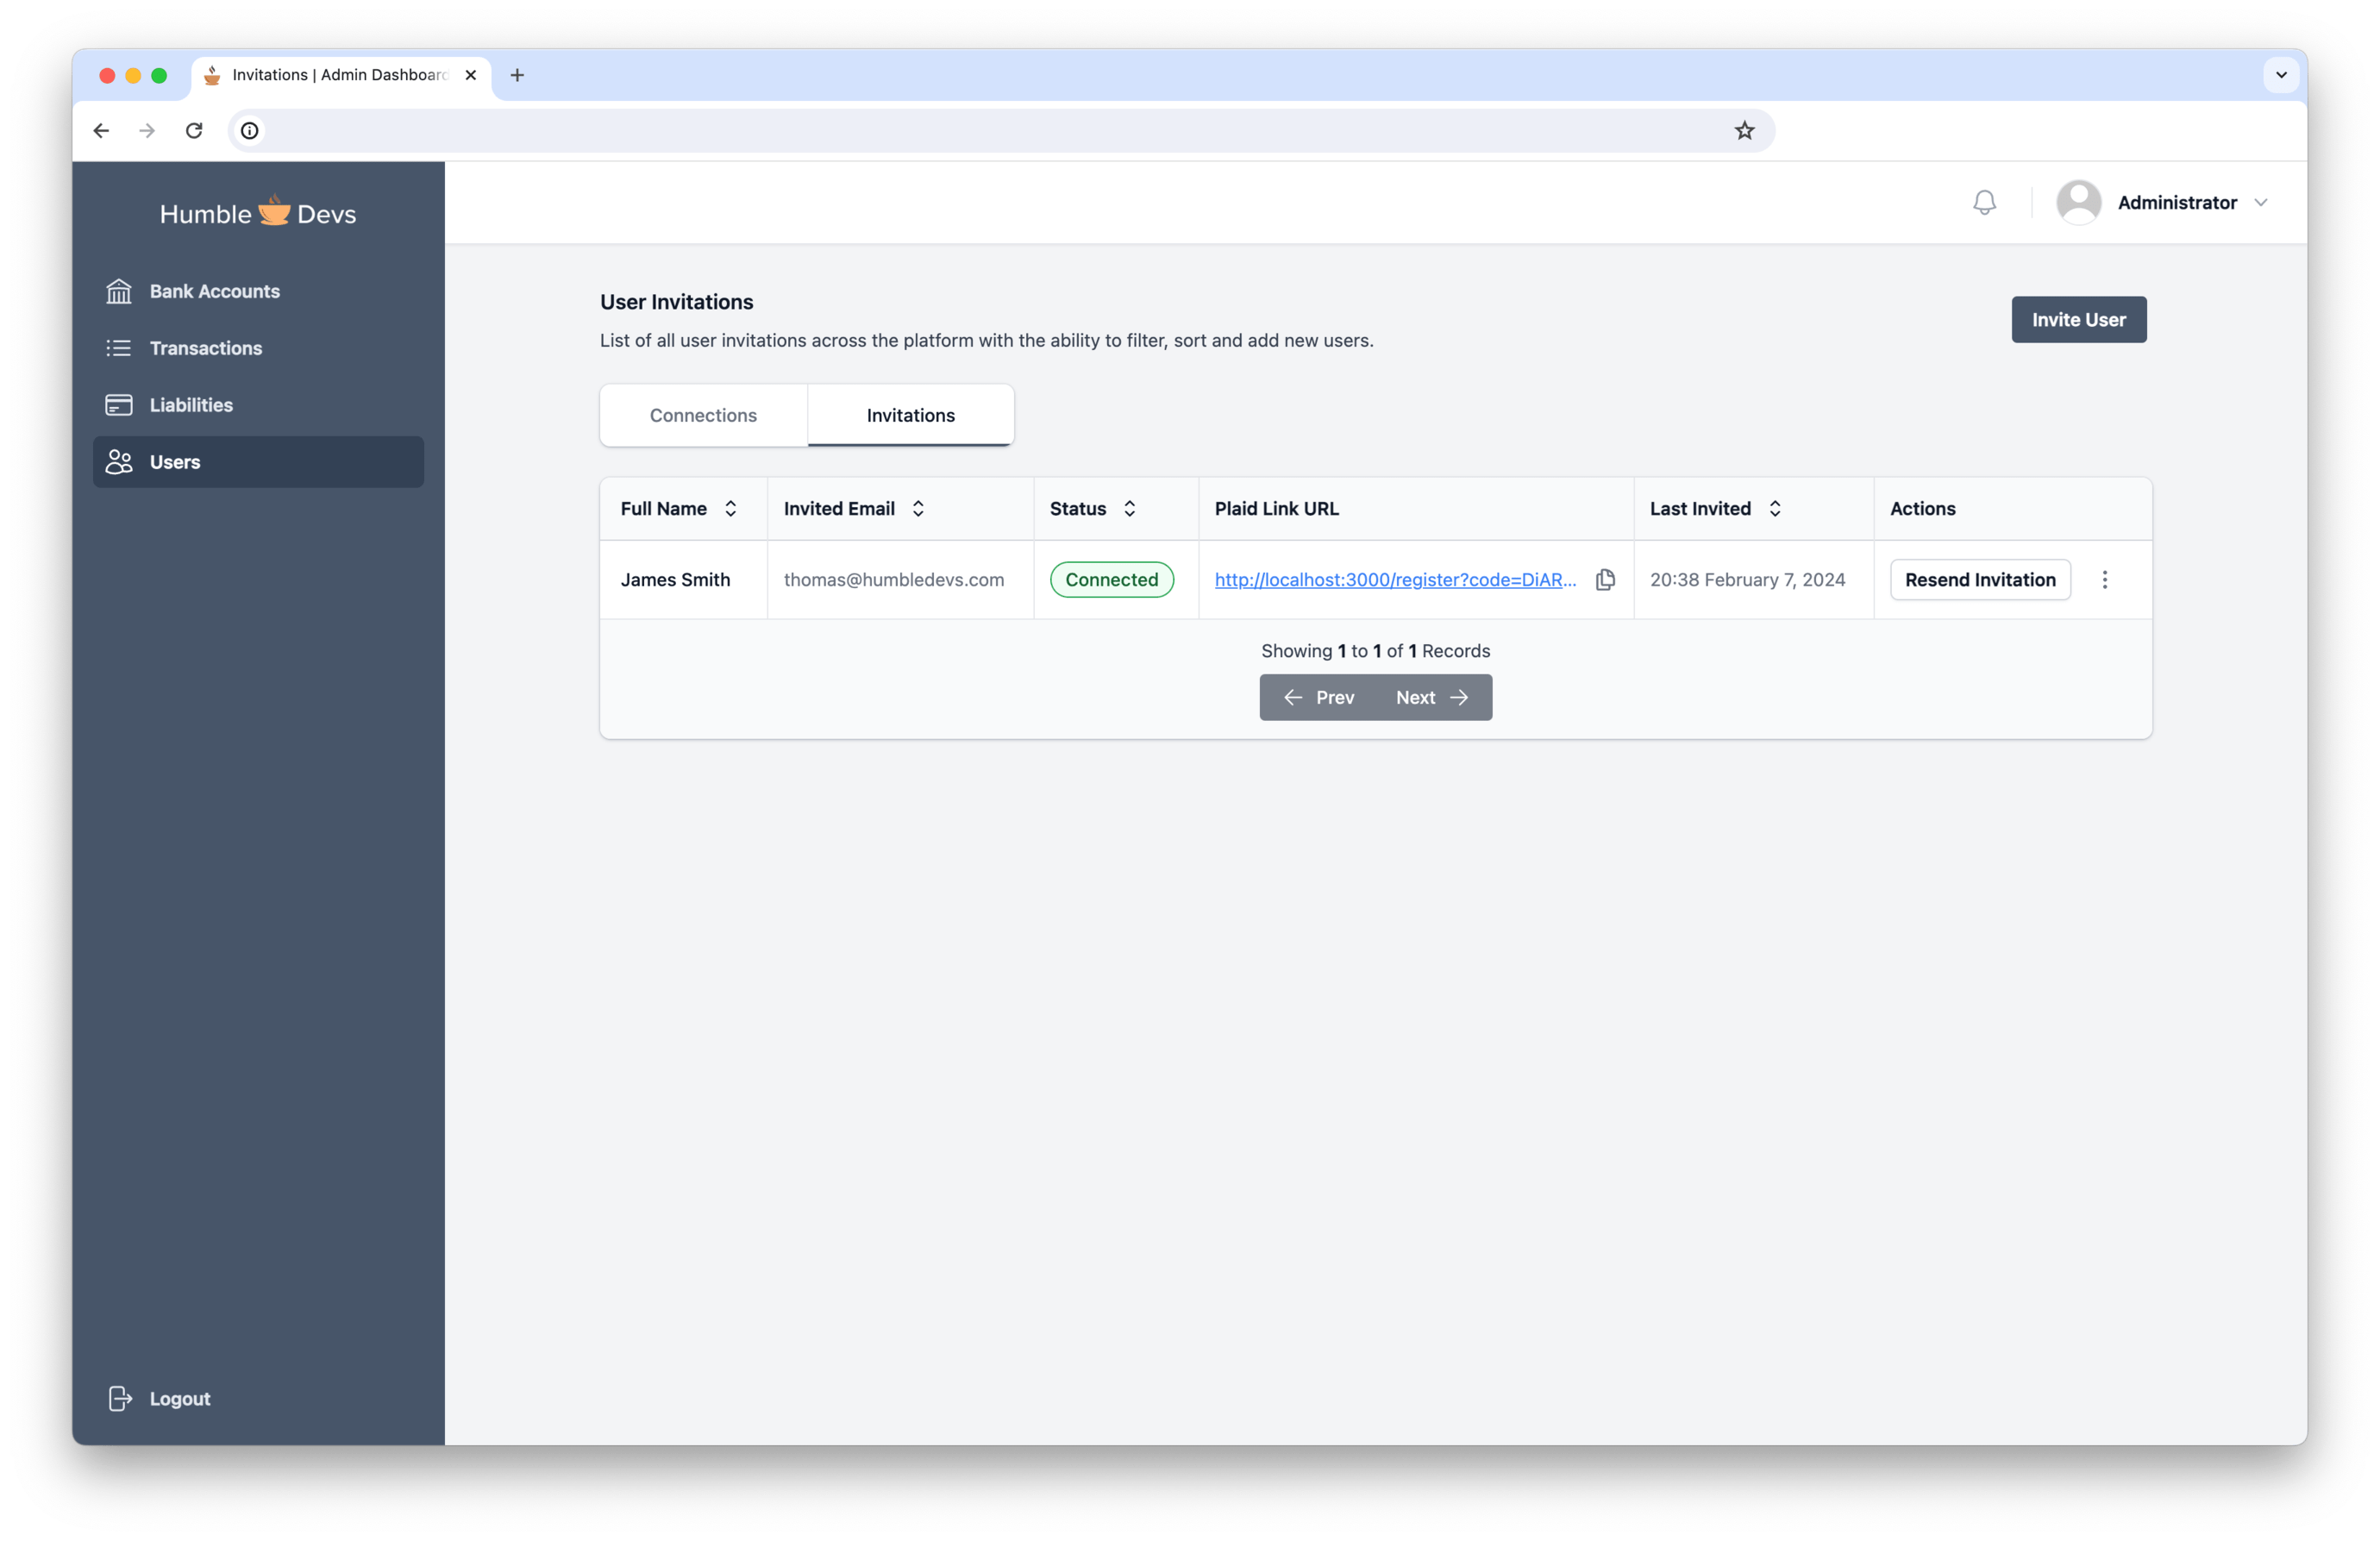Screen dimensions: 2380x1541
Task: Click the Invite User button
Action: tap(2078, 320)
